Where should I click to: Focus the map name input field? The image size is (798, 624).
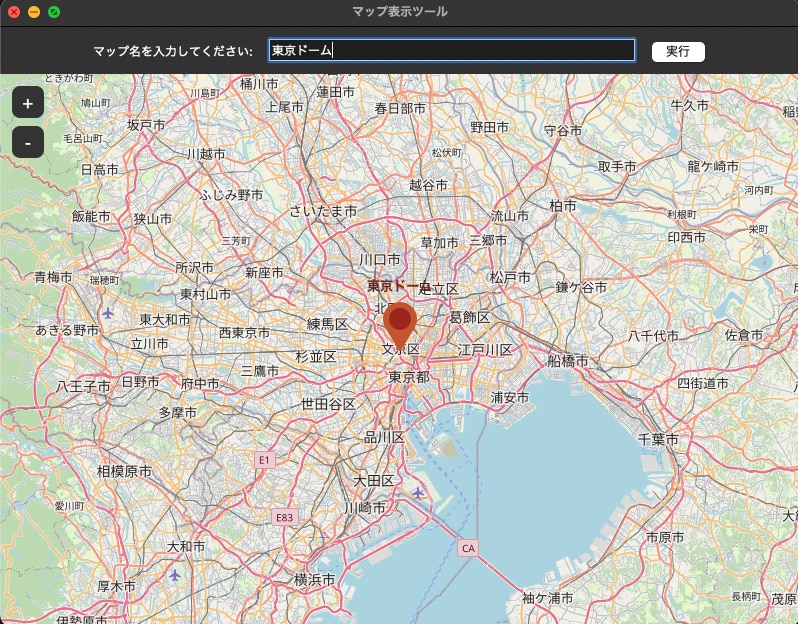click(x=451, y=50)
